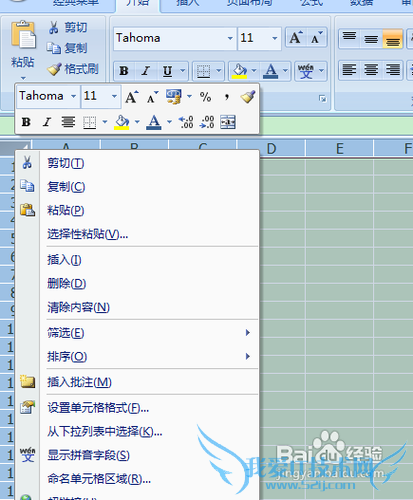Open the ribbon font name dropdown (Tahoma)
Viewport: 413px width, 500px height.
[230, 38]
